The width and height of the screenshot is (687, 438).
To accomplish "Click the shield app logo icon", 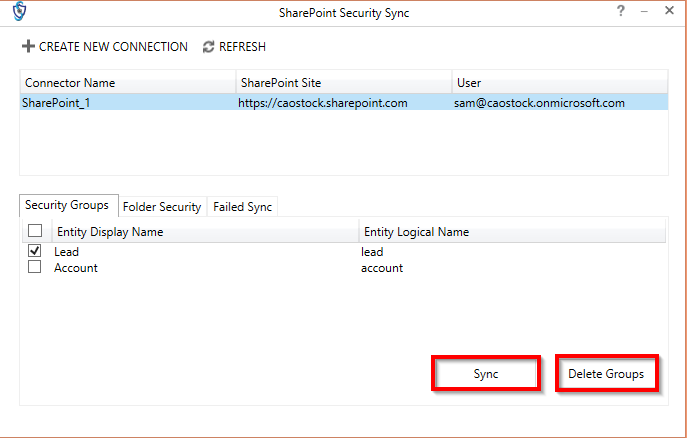I will point(19,11).
